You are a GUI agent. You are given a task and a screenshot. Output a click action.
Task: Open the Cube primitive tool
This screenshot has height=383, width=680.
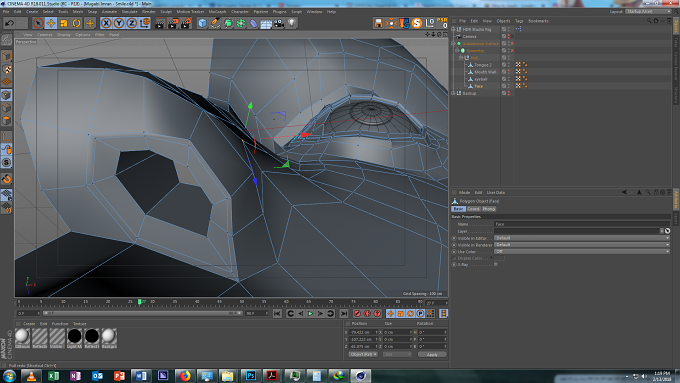[x=202, y=23]
